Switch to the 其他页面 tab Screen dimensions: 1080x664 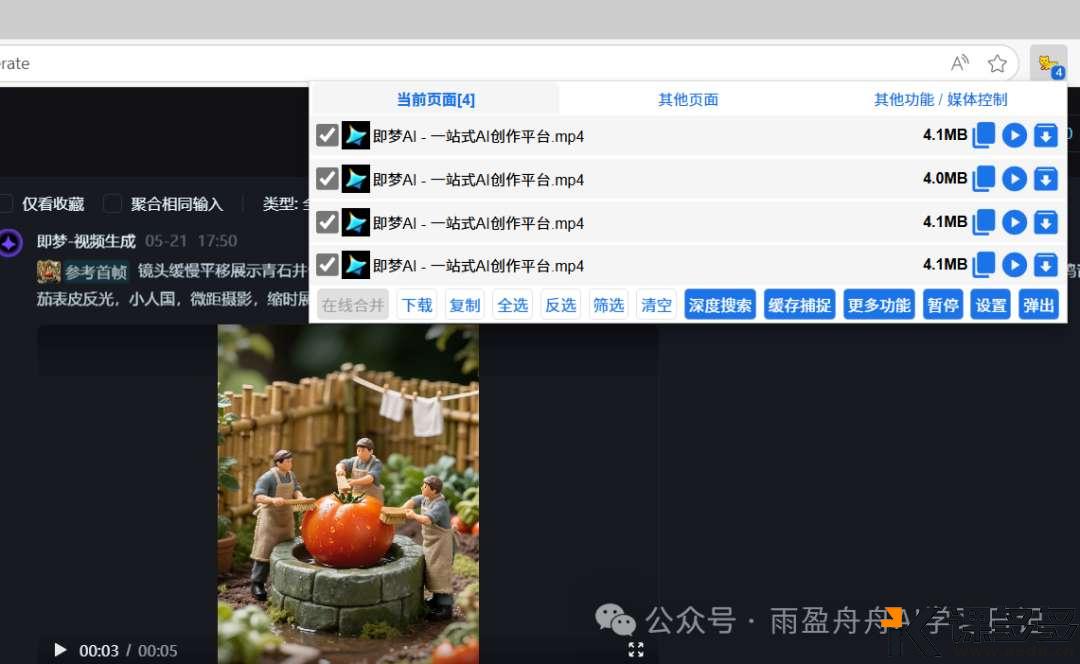tap(688, 100)
